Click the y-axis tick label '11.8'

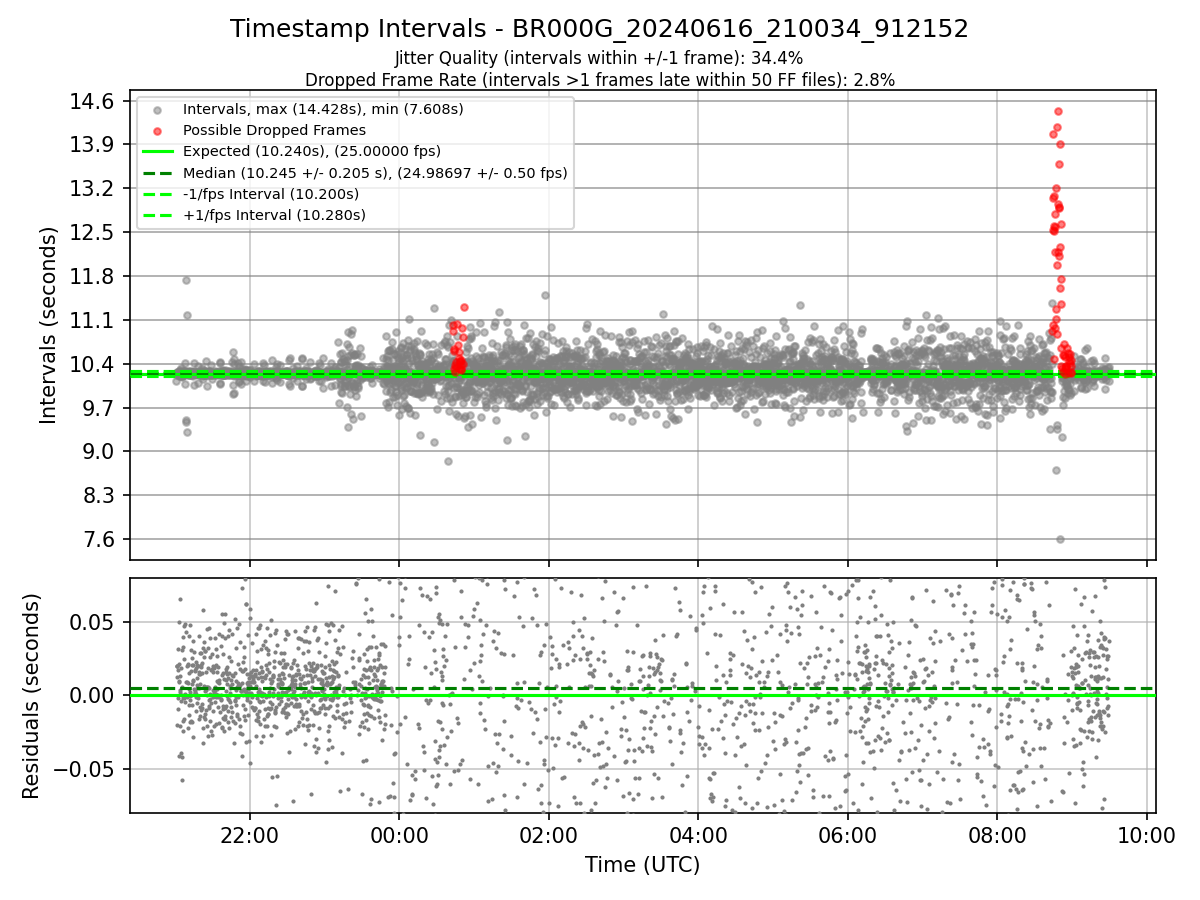pyautogui.click(x=93, y=277)
